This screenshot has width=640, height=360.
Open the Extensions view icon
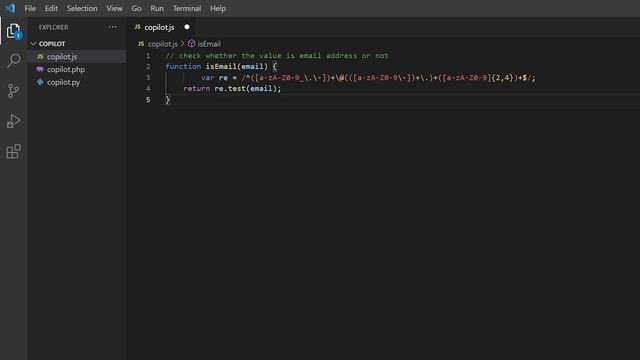tap(13, 151)
